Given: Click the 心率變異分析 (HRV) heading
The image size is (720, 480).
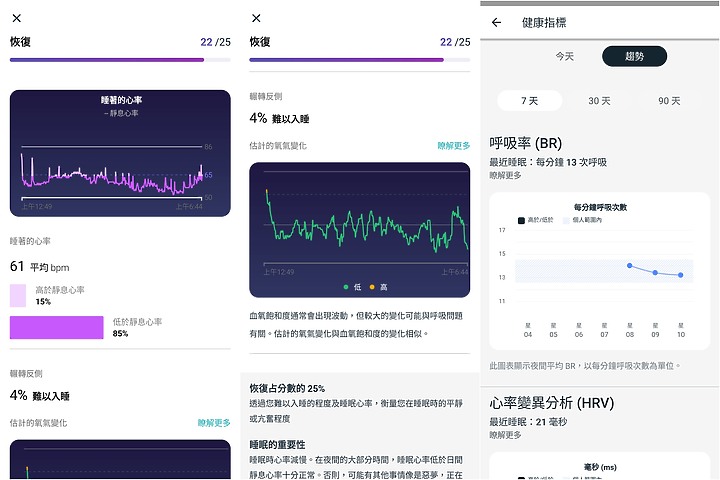Looking at the screenshot, I should pos(551,403).
